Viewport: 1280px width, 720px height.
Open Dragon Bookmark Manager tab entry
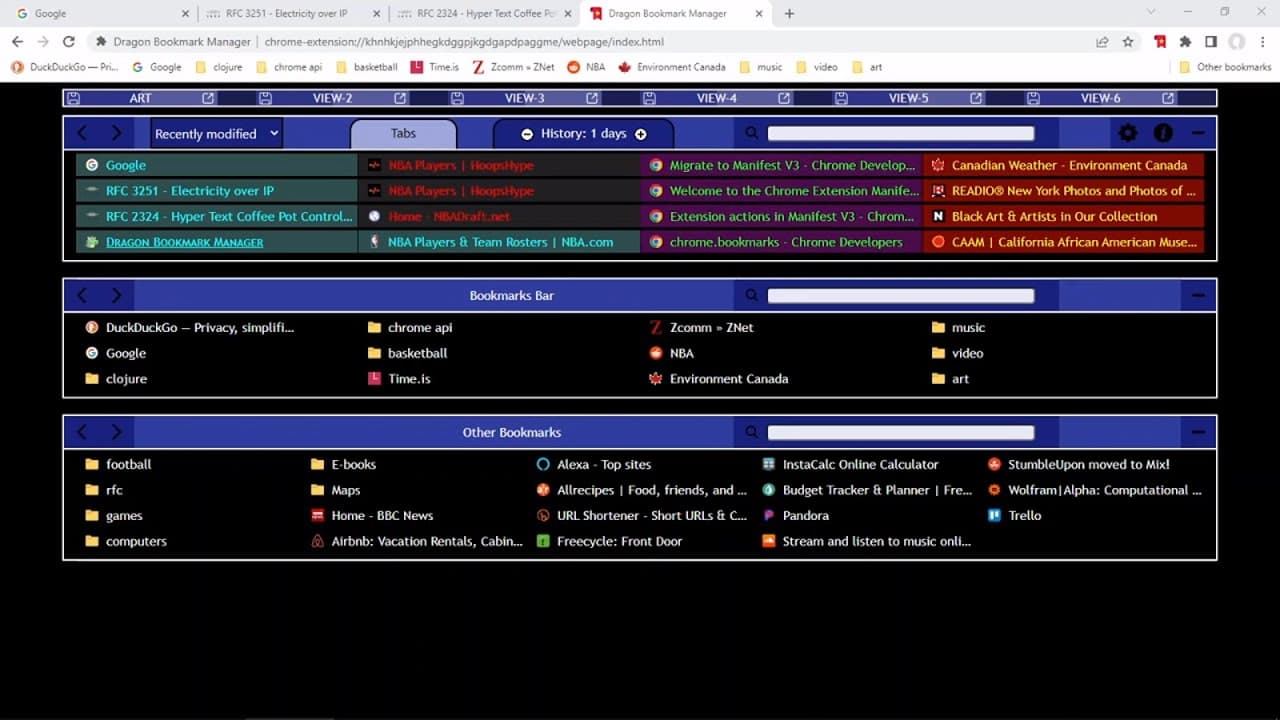coord(217,242)
